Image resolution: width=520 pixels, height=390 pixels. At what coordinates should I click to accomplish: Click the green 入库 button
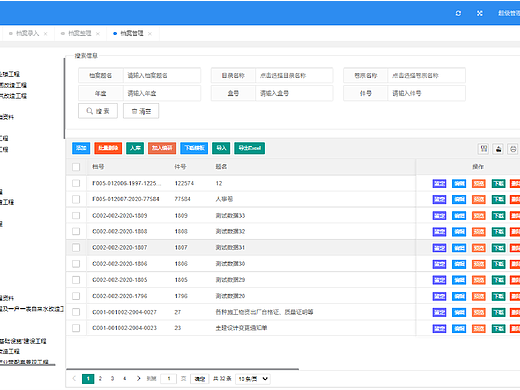pyautogui.click(x=135, y=148)
